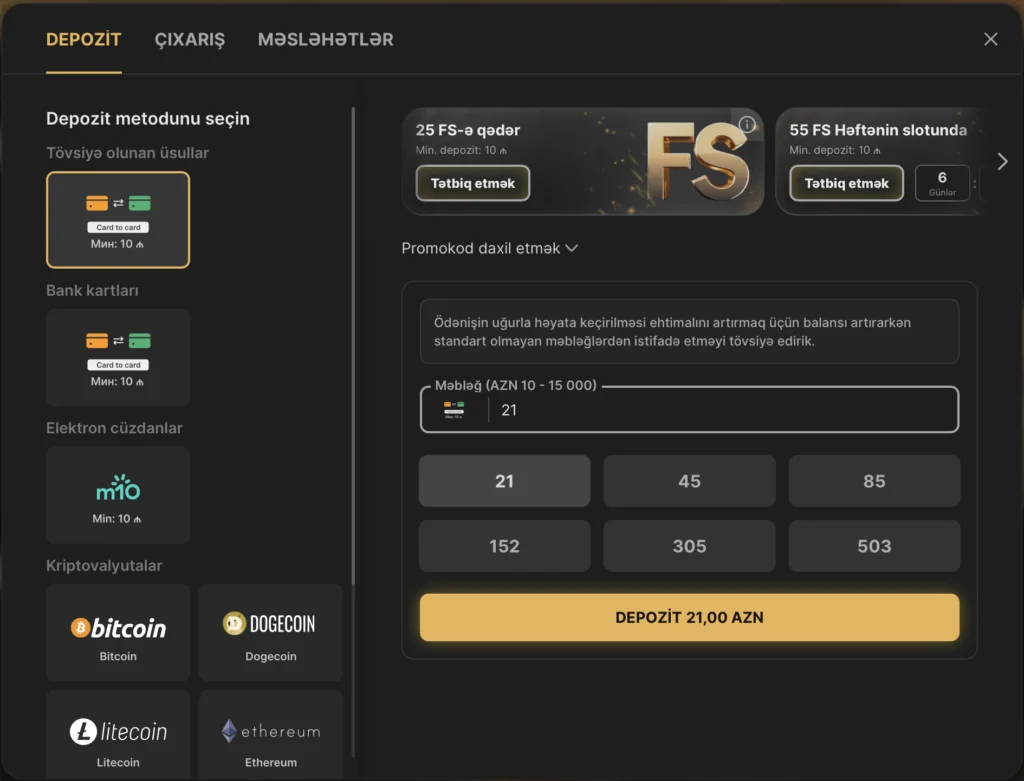Image resolution: width=1024 pixels, height=781 pixels.
Task: Open info icon on the 25 FS bonus
Action: point(747,124)
